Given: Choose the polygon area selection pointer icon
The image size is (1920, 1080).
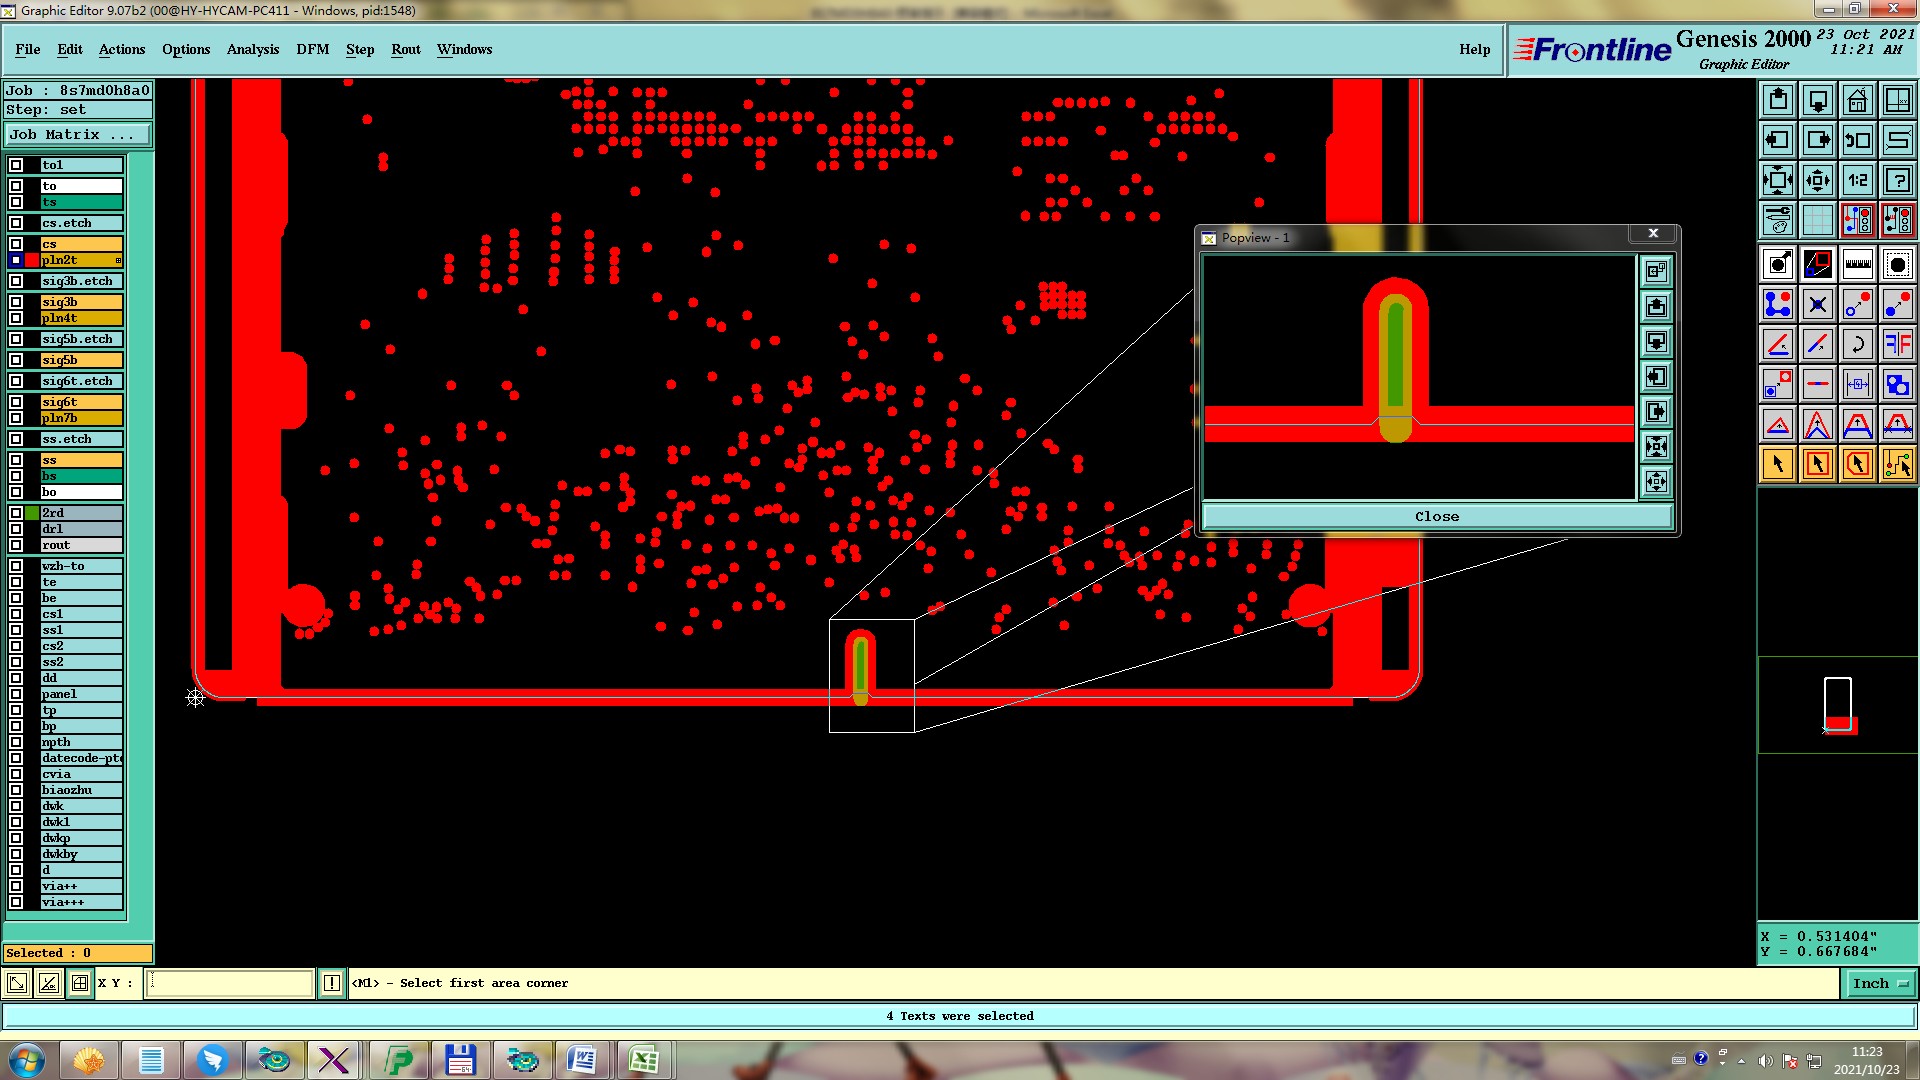Looking at the screenshot, I should [x=1857, y=464].
